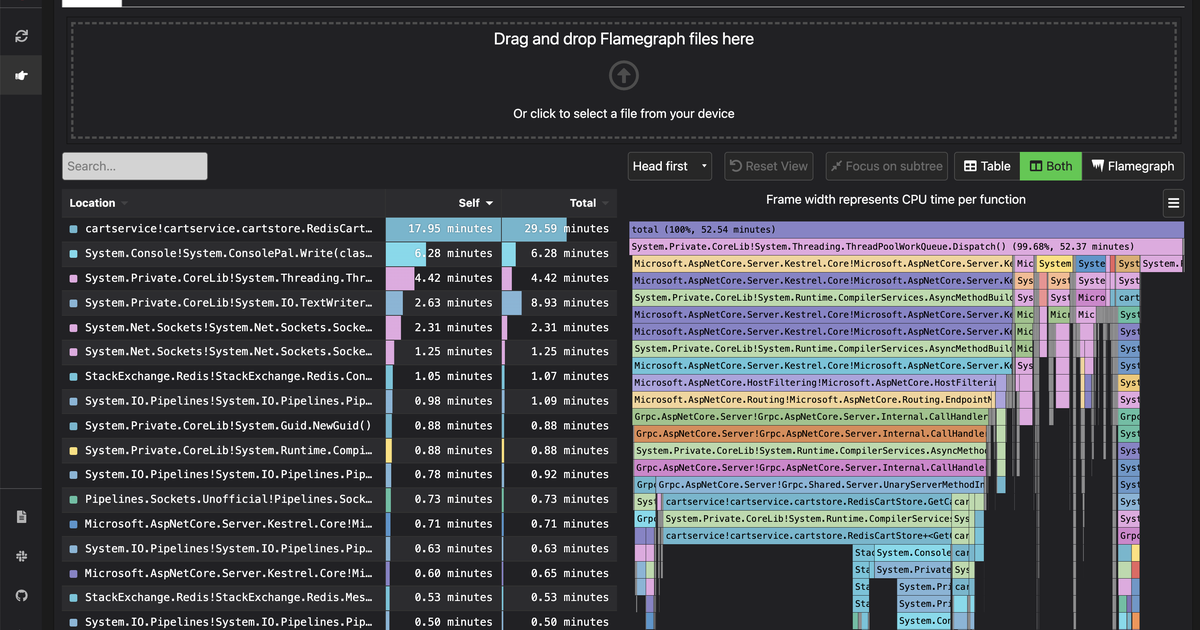Select the System.Guid.NewGuid() row

(339, 426)
